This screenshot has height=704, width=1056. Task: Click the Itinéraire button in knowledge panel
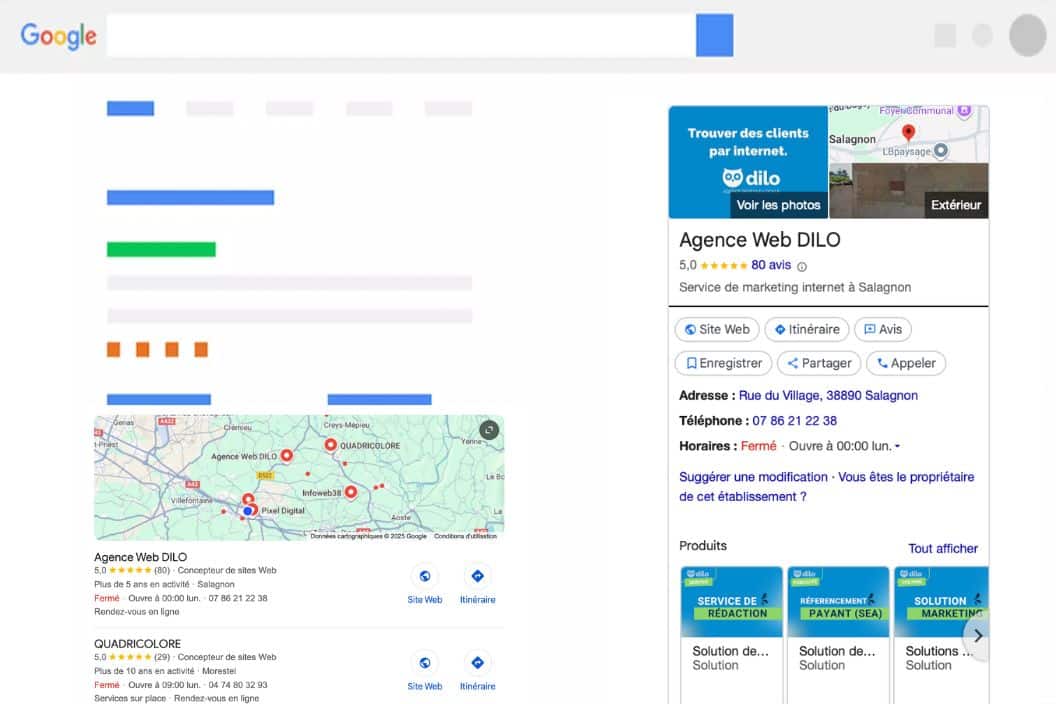coord(807,329)
